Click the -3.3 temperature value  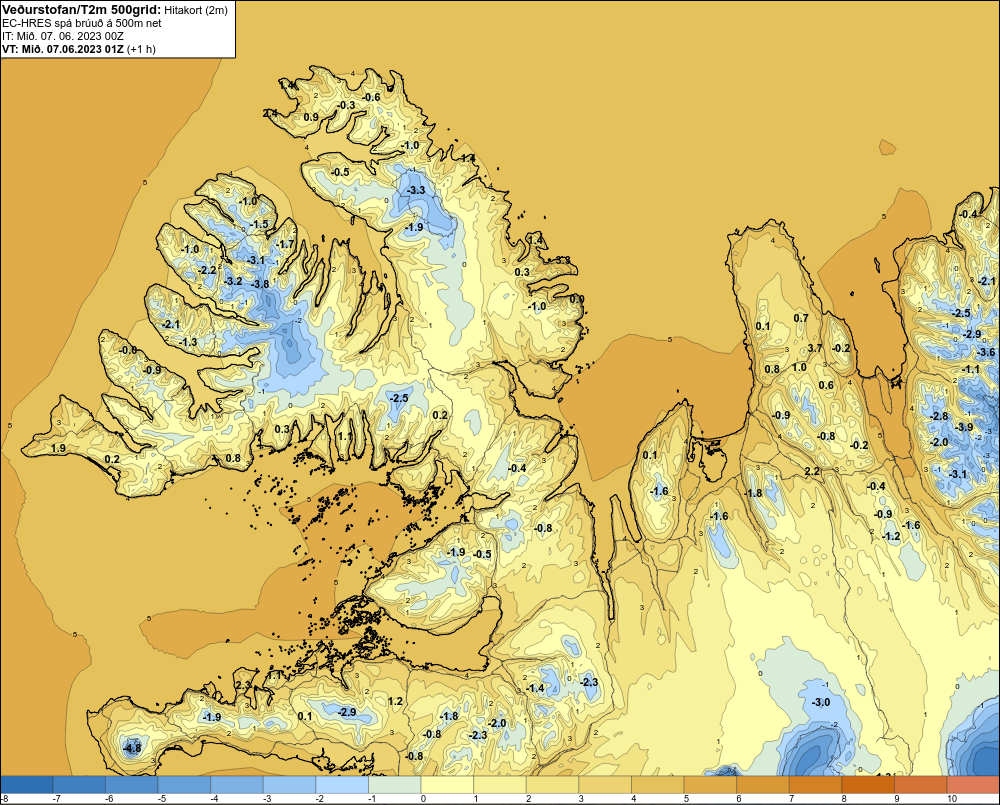pos(416,190)
